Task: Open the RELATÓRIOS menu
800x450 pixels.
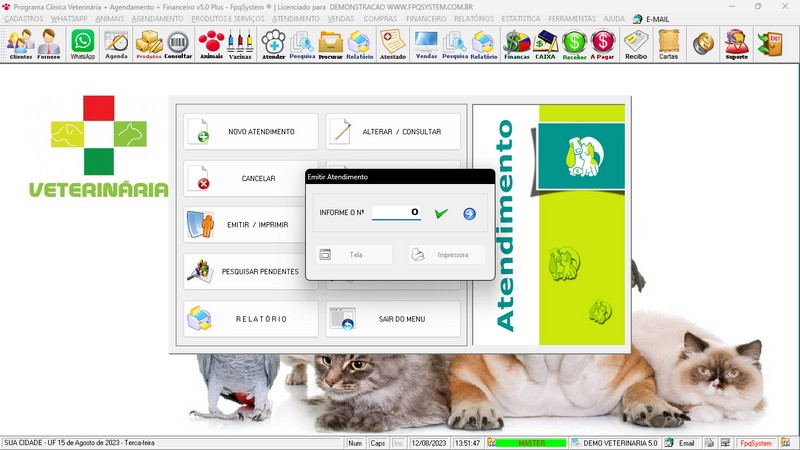Action: (x=474, y=19)
